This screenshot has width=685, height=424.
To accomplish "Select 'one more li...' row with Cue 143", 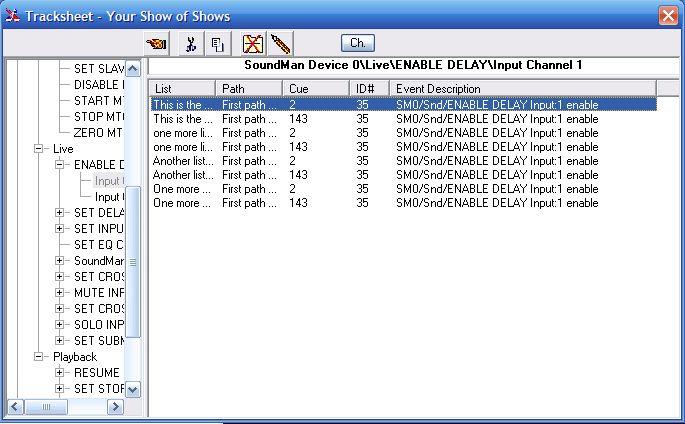I will click(x=403, y=147).
